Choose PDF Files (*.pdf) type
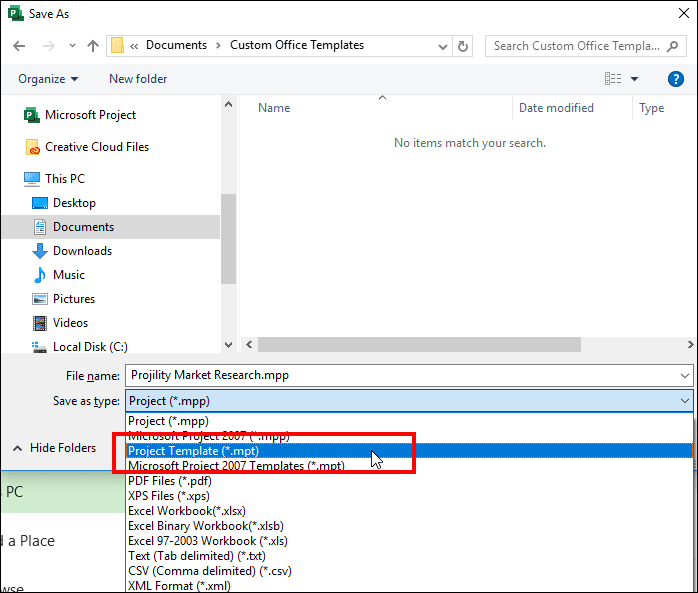The width and height of the screenshot is (698, 593). pos(409,481)
